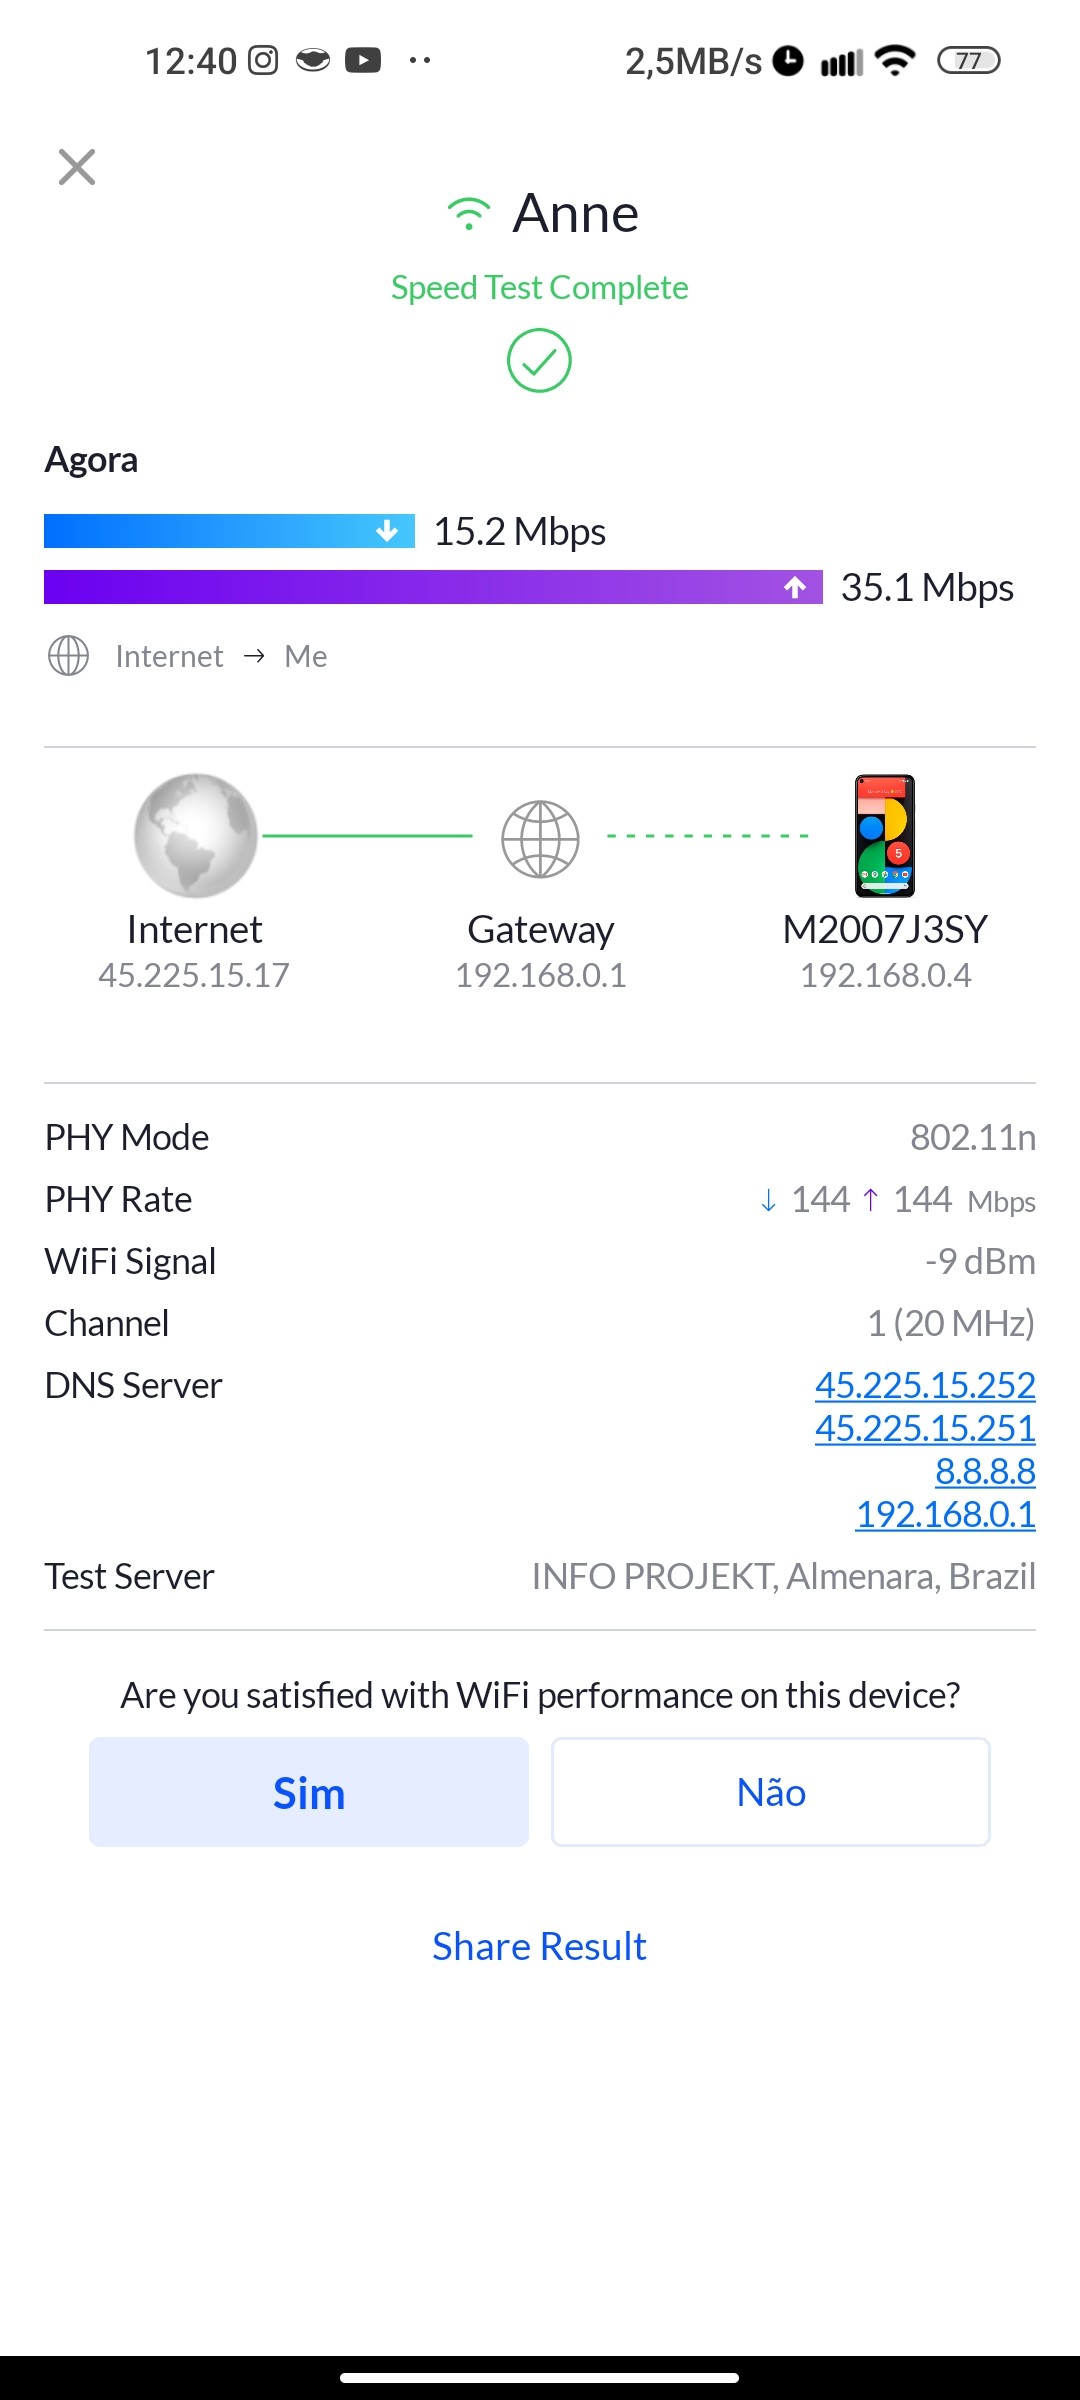This screenshot has width=1080, height=2400.
Task: Tap the Test Server INFO PROJEKT row
Action: click(540, 1576)
